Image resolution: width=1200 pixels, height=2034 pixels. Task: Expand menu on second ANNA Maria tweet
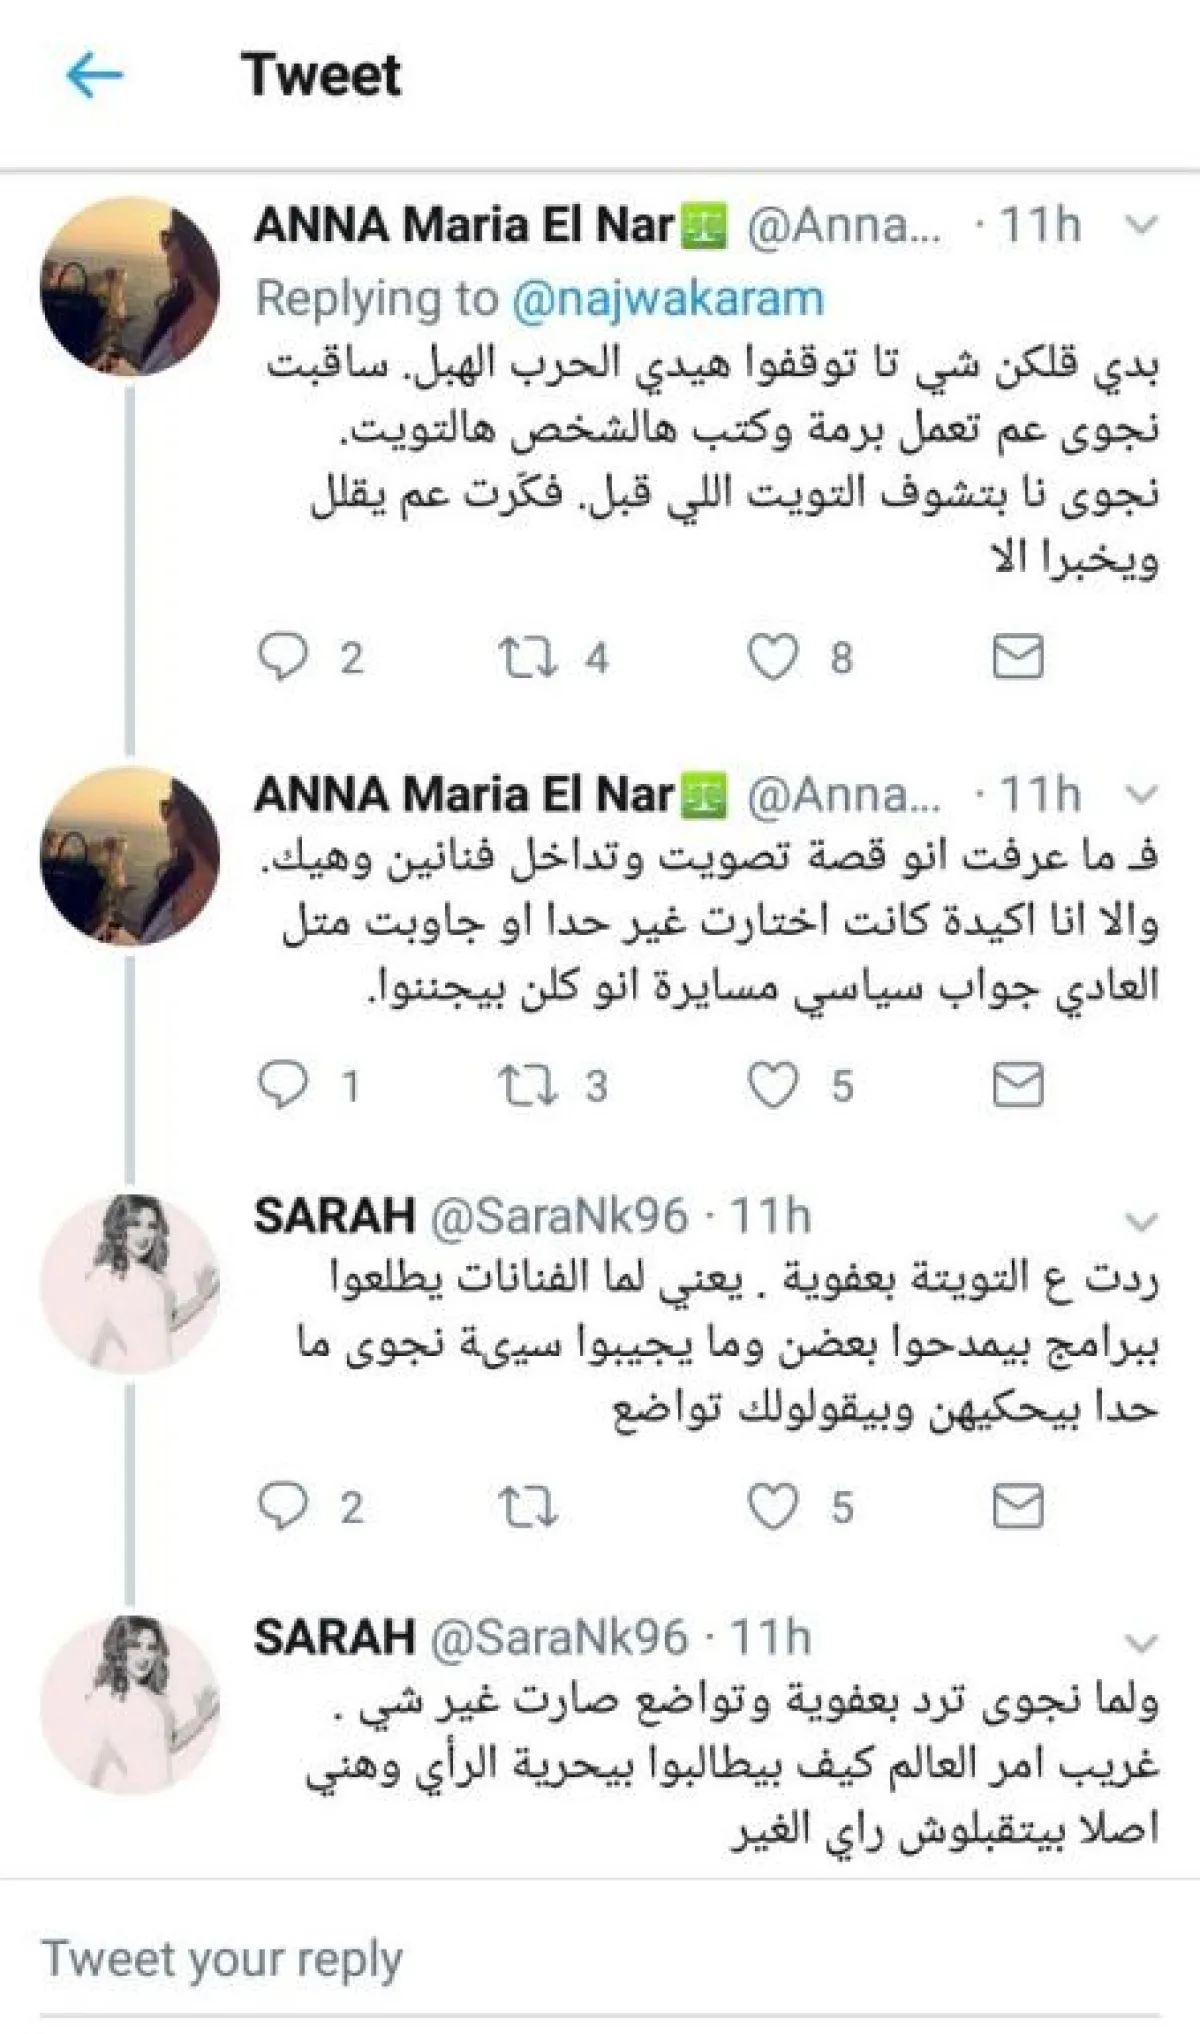point(1141,795)
